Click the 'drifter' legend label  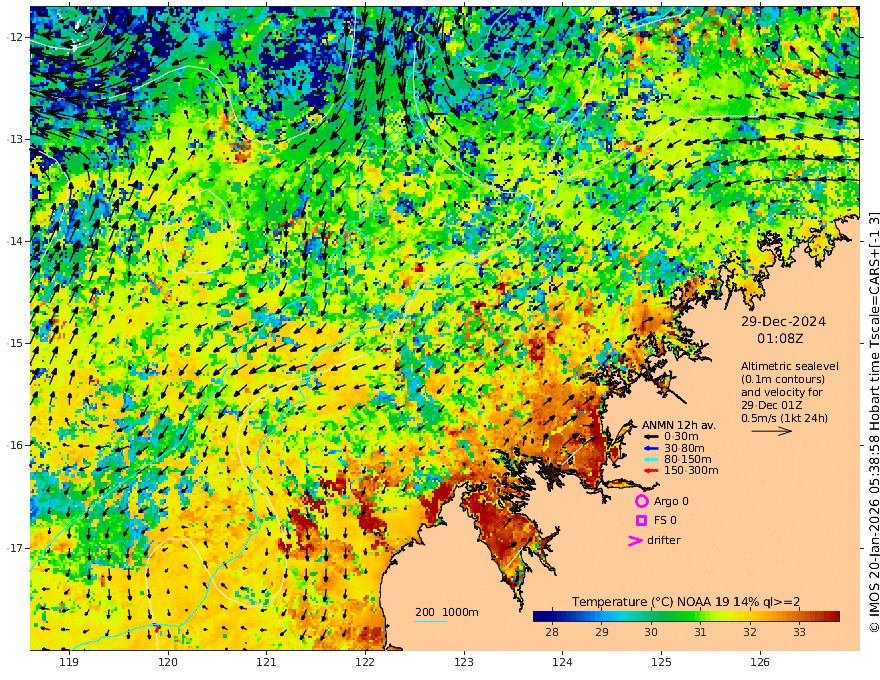pyautogui.click(x=664, y=540)
